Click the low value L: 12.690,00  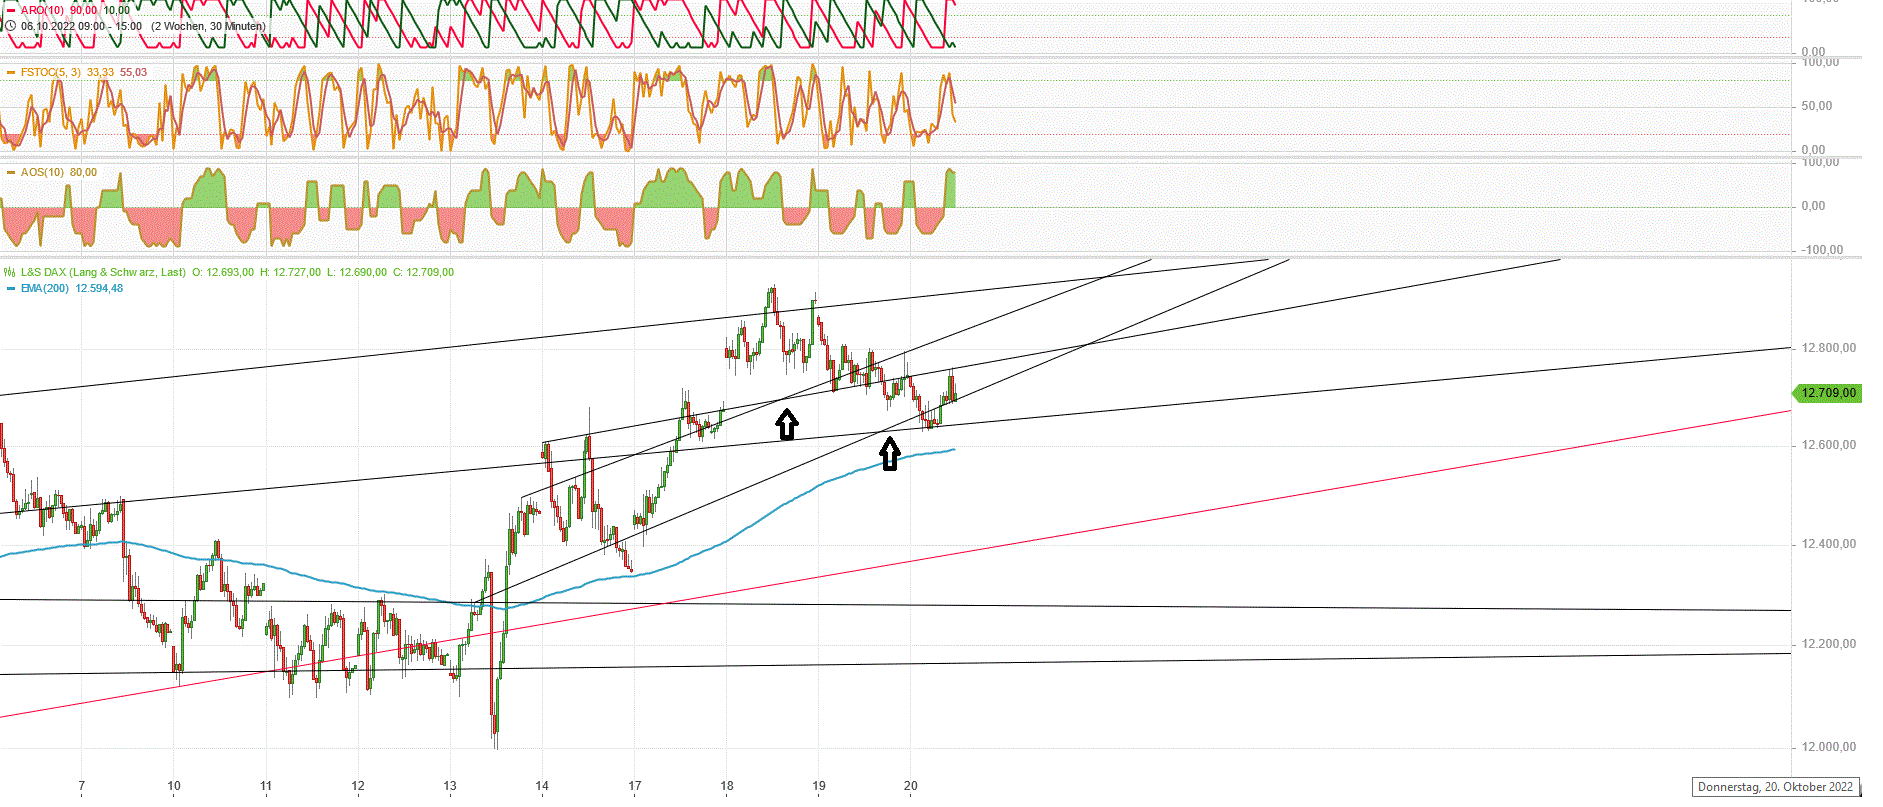click(356, 272)
